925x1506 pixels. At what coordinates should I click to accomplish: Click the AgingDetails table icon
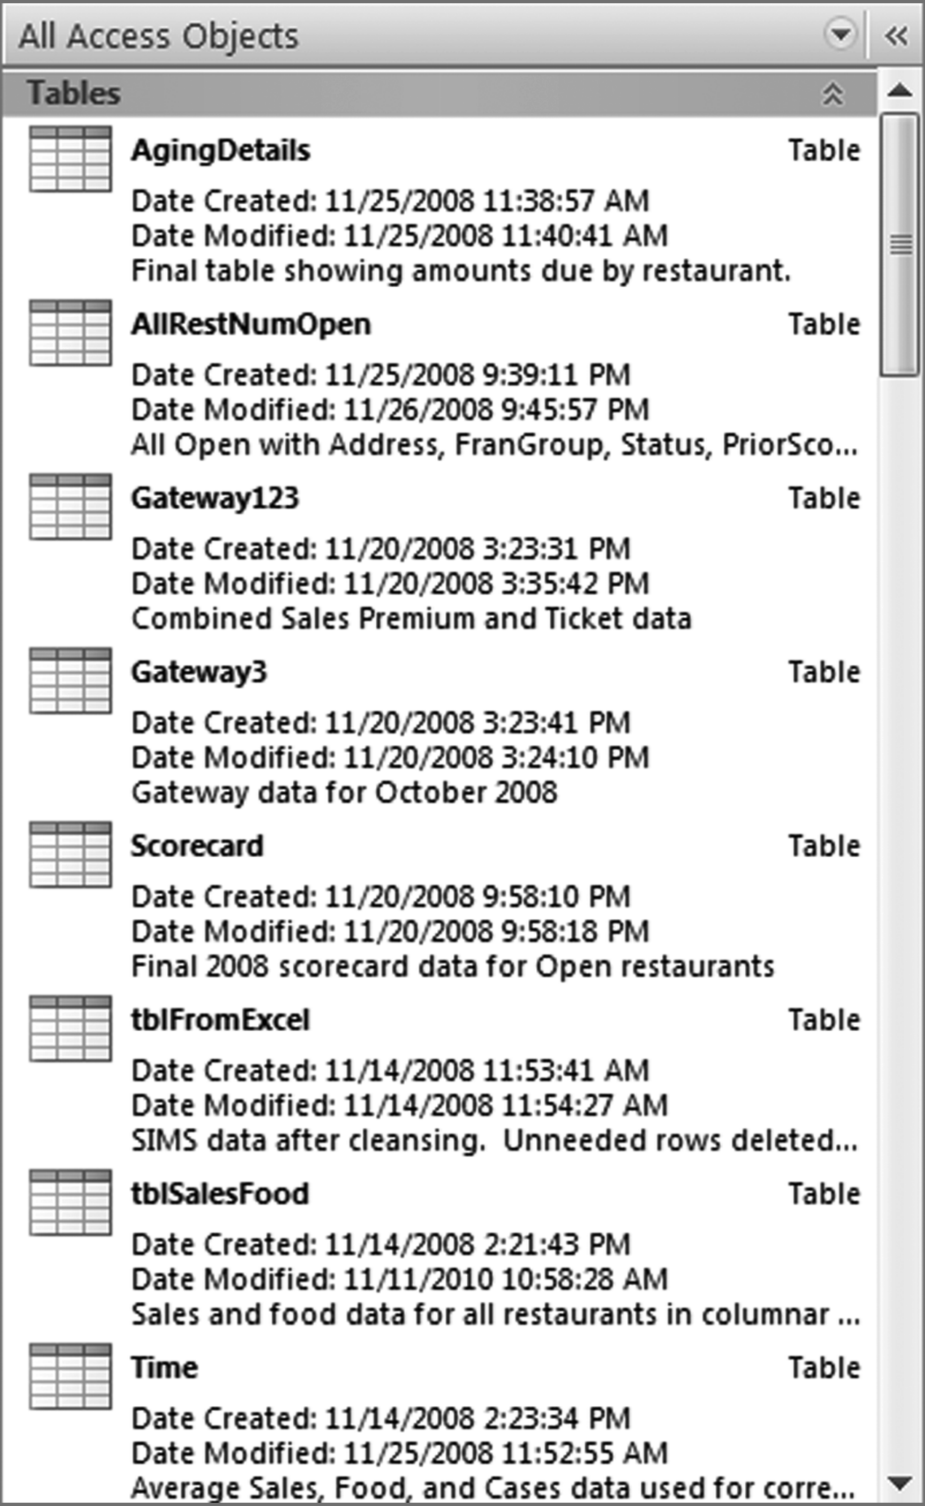(x=70, y=159)
